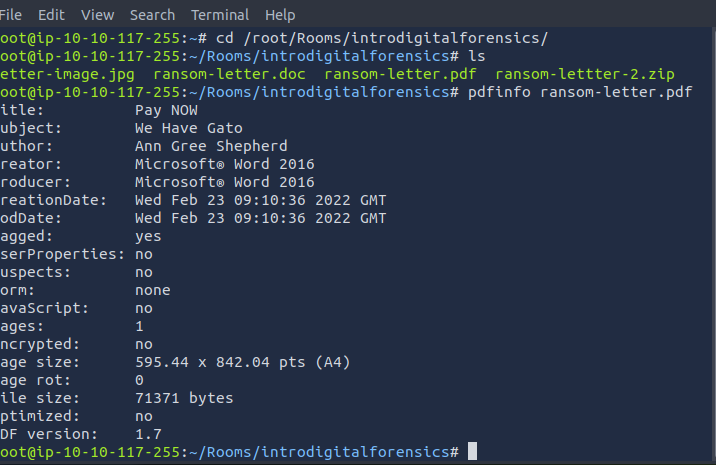The width and height of the screenshot is (716, 465).
Task: Click the "Pay NOW" title value
Action: click(x=166, y=110)
